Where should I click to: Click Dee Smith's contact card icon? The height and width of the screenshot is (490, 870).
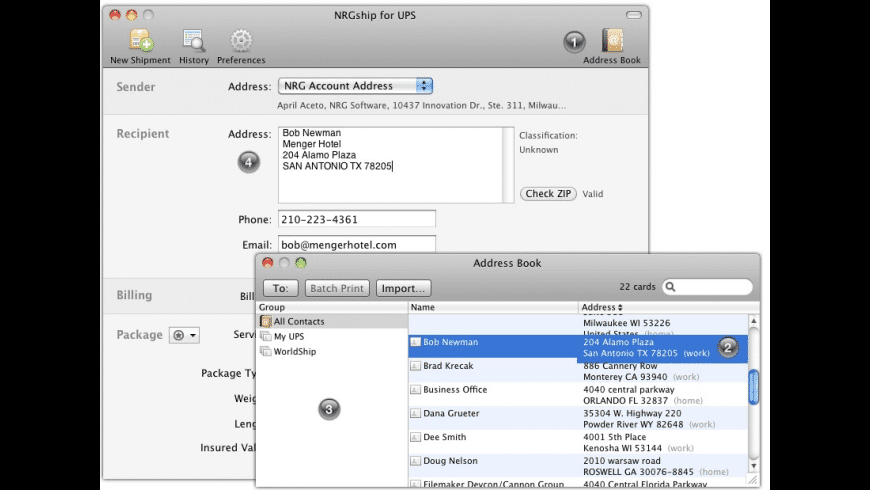(x=415, y=437)
